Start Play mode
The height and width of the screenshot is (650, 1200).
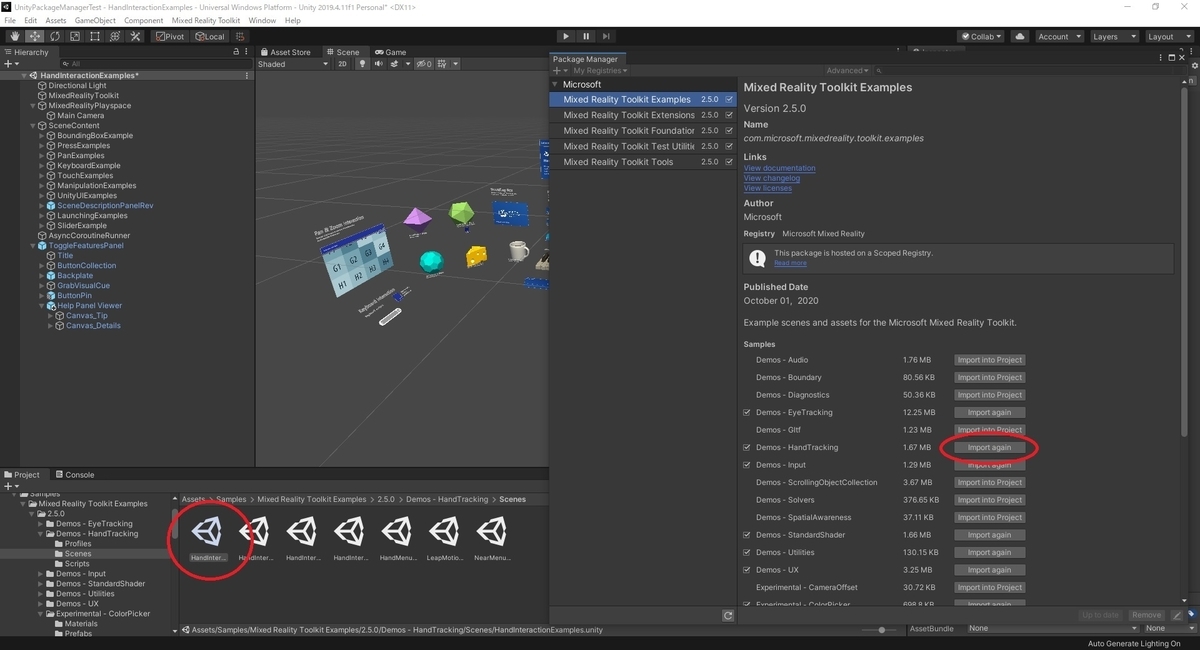click(x=566, y=36)
